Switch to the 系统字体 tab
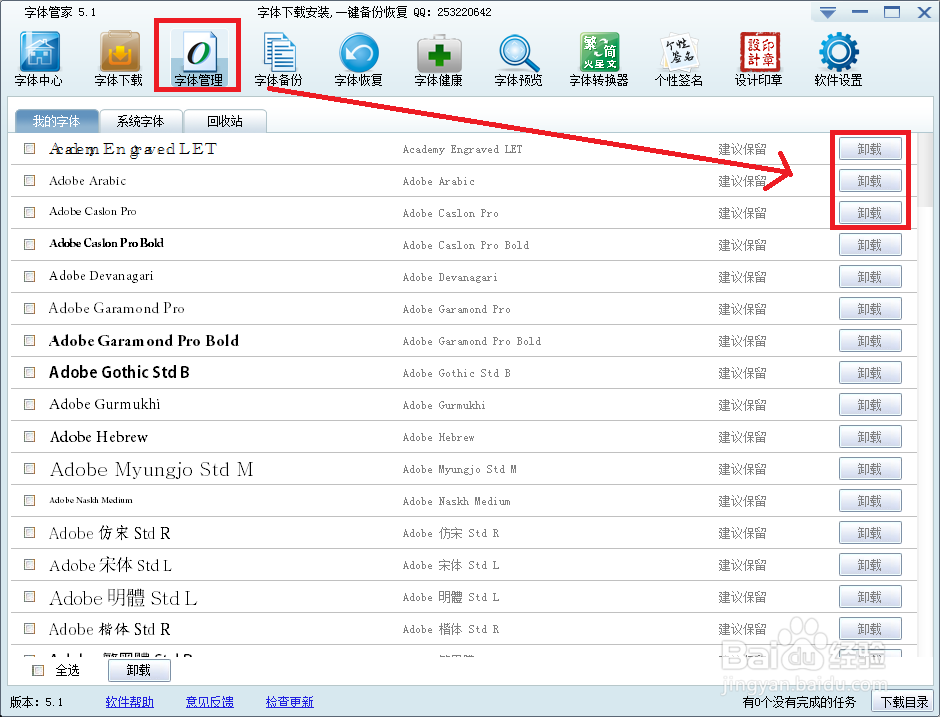 [x=140, y=121]
